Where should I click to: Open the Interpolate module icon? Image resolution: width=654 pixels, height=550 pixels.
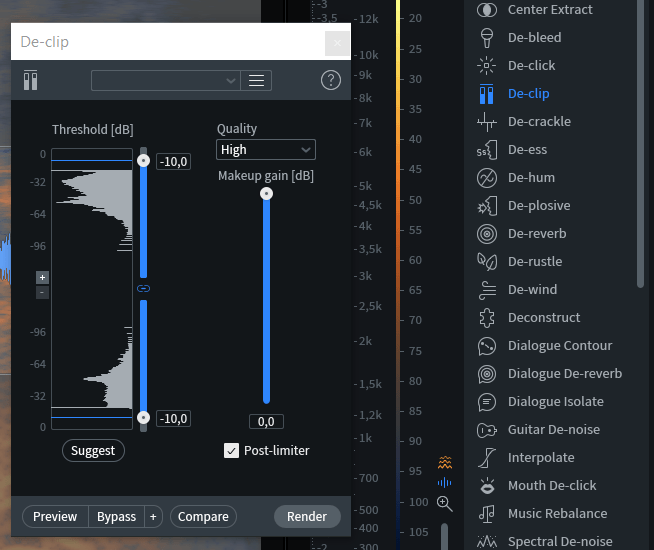[487, 458]
